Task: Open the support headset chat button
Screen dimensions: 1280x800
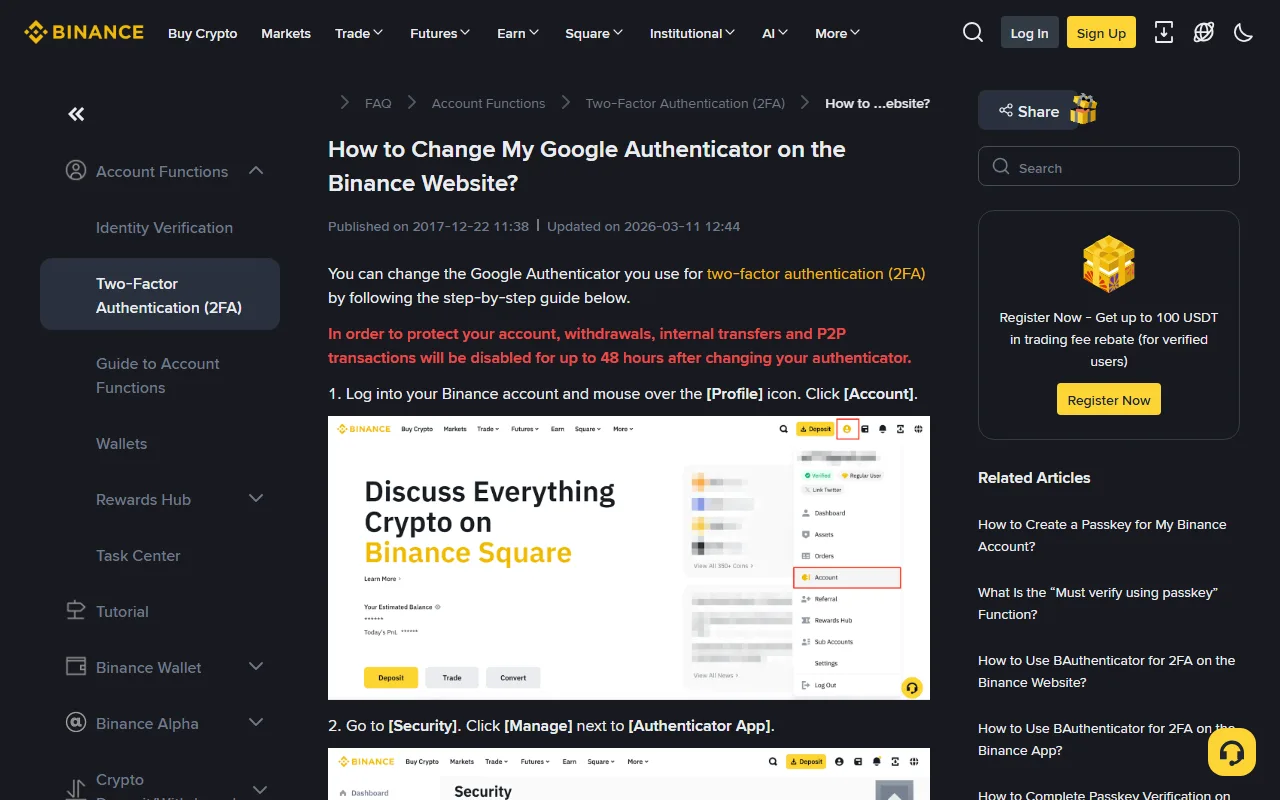Action: pos(1232,752)
